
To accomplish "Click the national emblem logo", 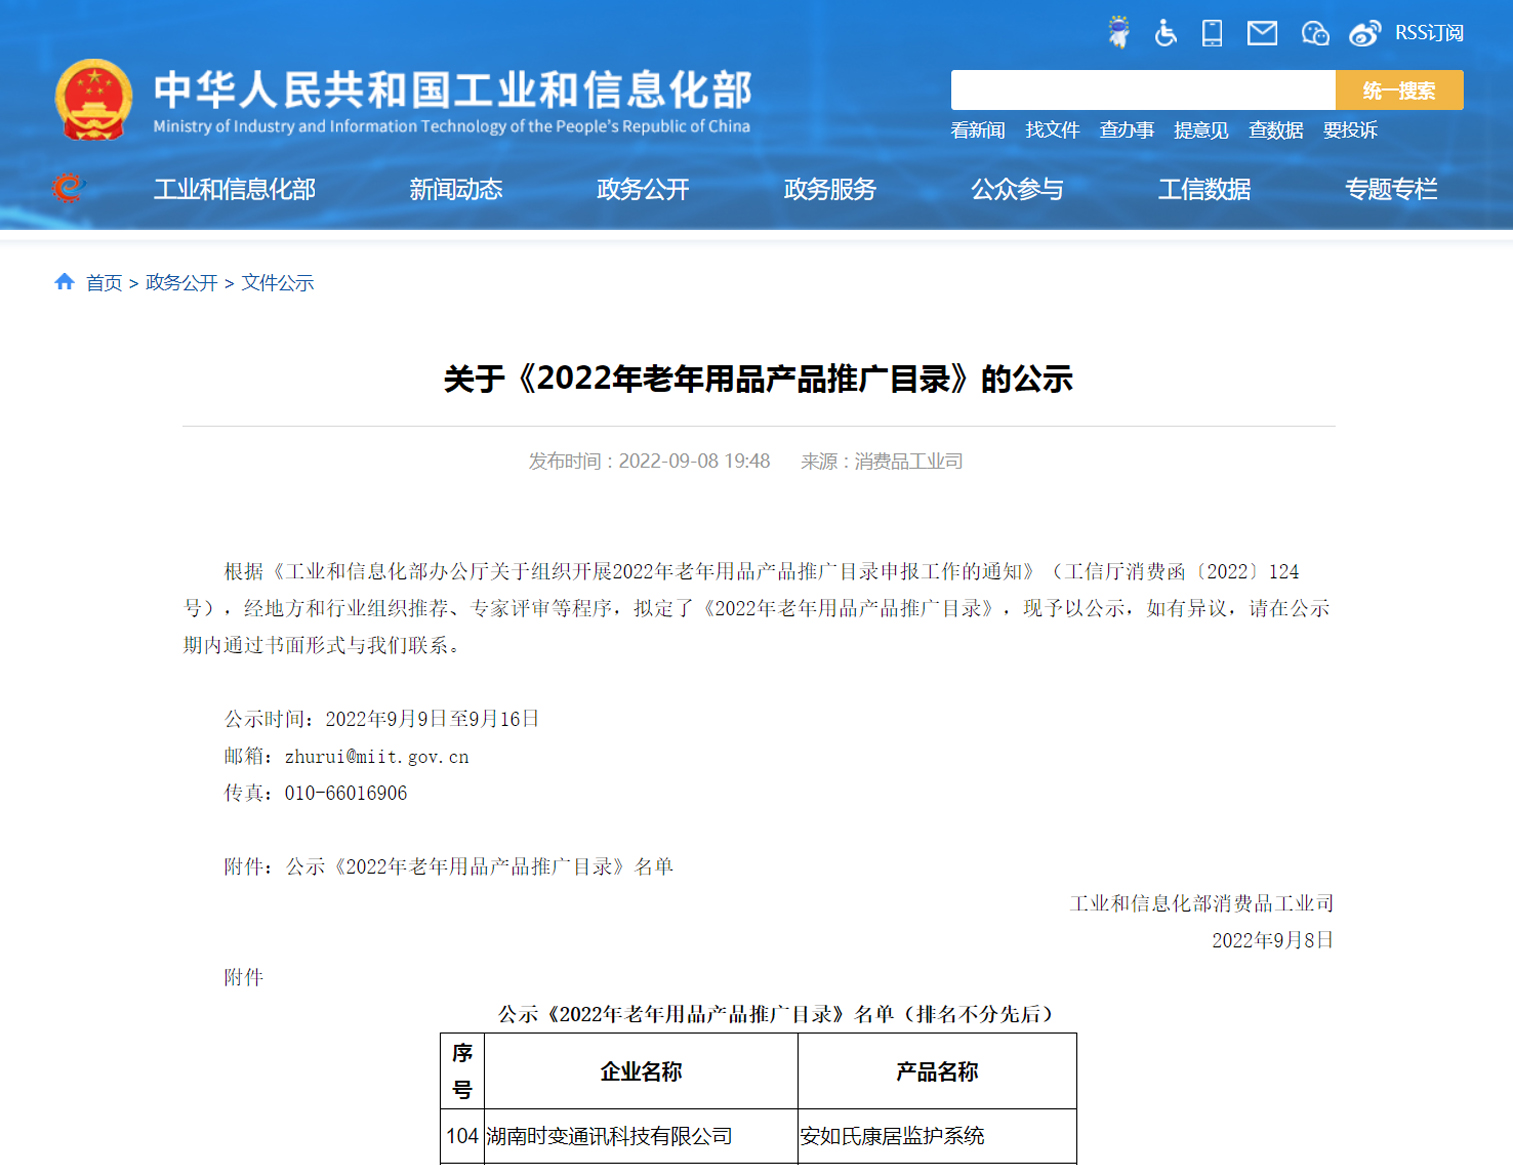I will coord(93,100).
